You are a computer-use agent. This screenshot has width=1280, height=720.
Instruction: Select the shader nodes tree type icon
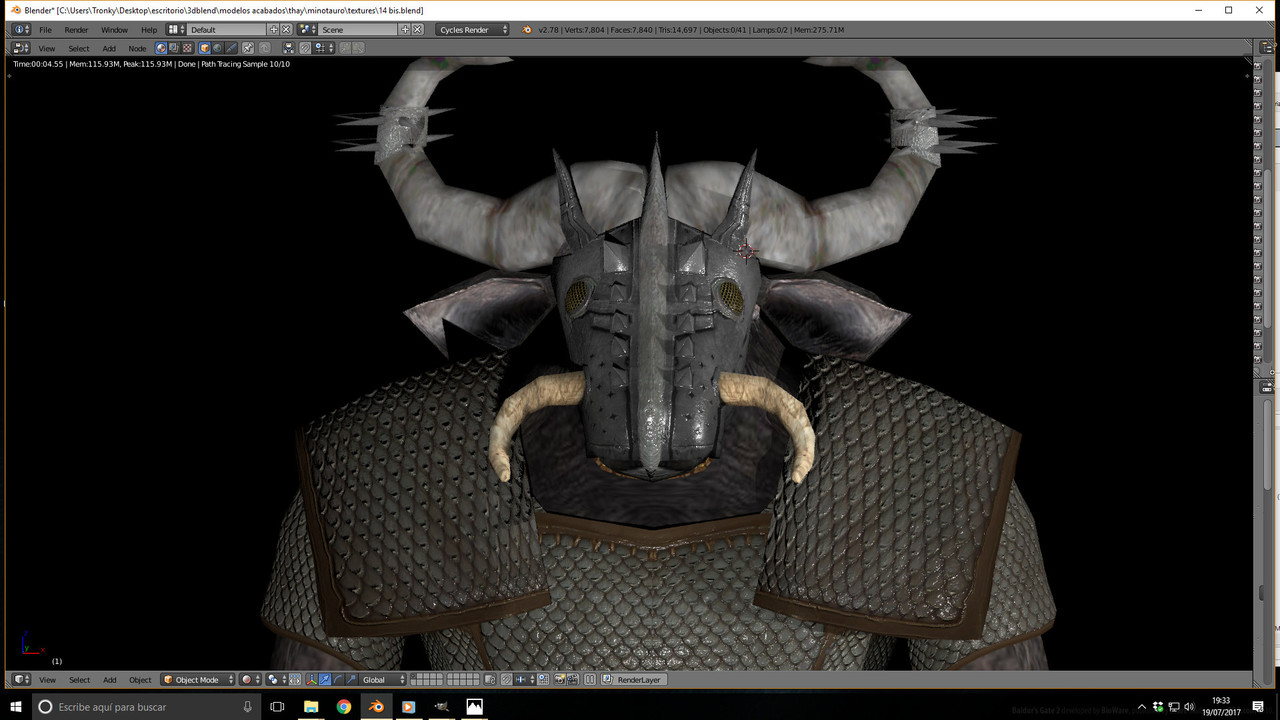tap(161, 48)
